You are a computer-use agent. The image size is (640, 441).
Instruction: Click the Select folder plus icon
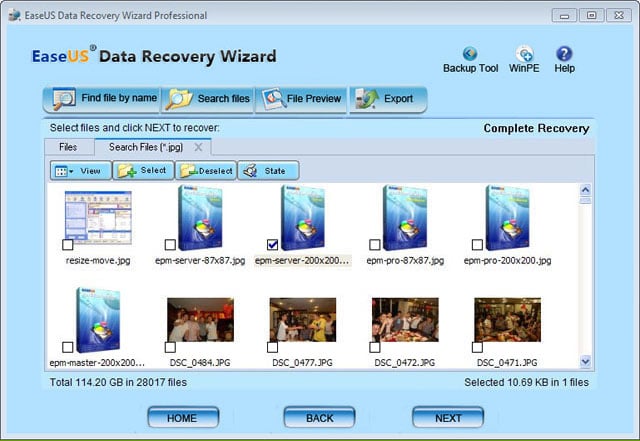[x=127, y=171]
